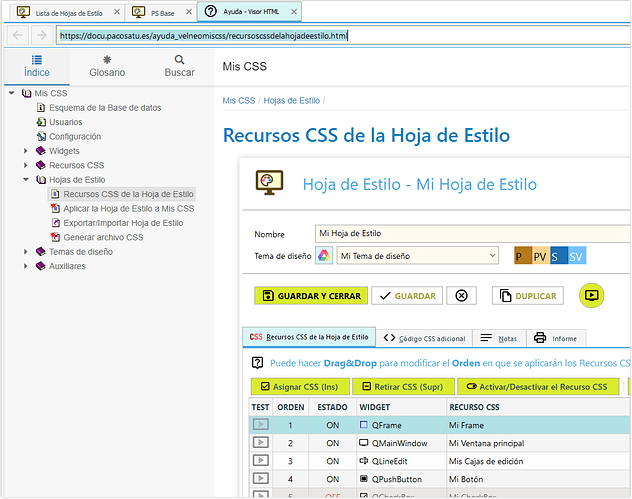This screenshot has width=632, height=499.
Task: Click the Hojas de Estilo breadcrumb link
Action: click(292, 100)
